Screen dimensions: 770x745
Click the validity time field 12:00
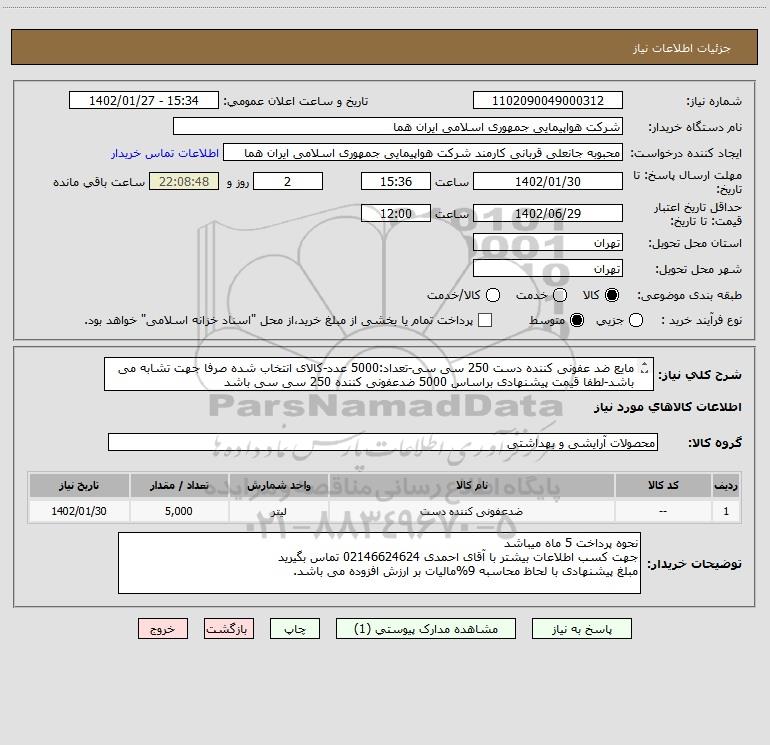point(396,213)
